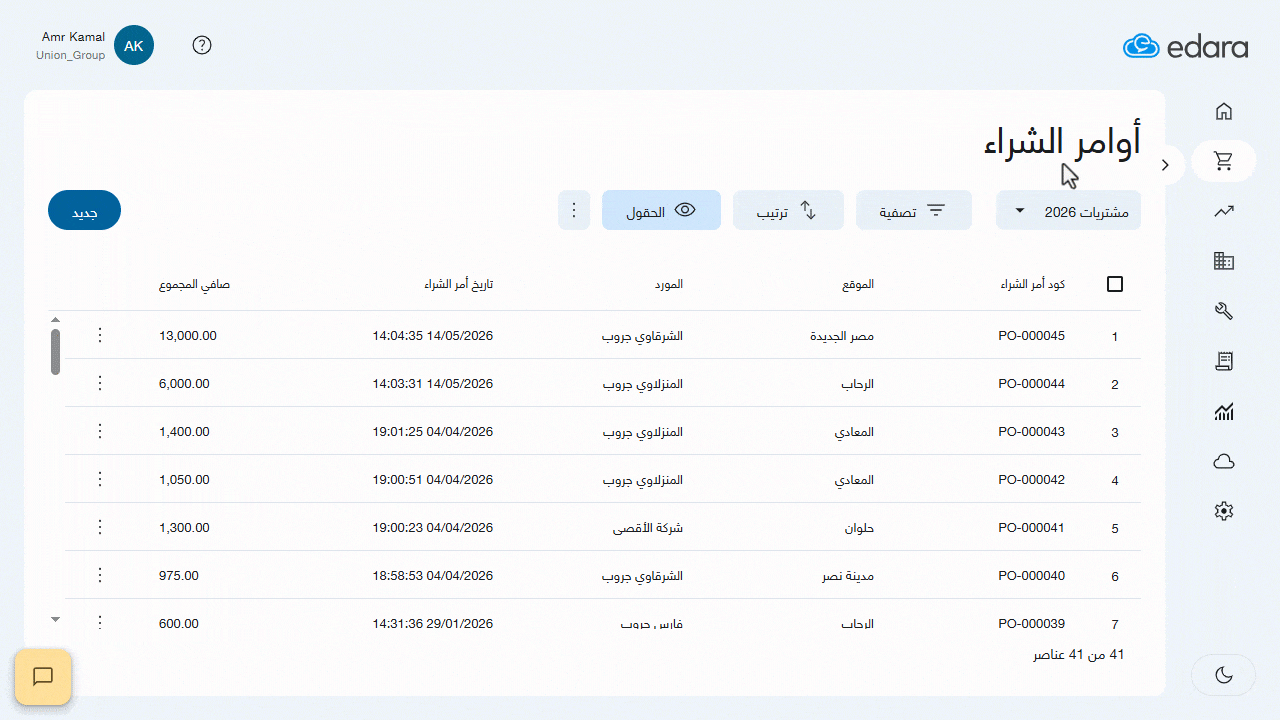Click the جديد new order button
The image size is (1280, 720).
click(84, 210)
